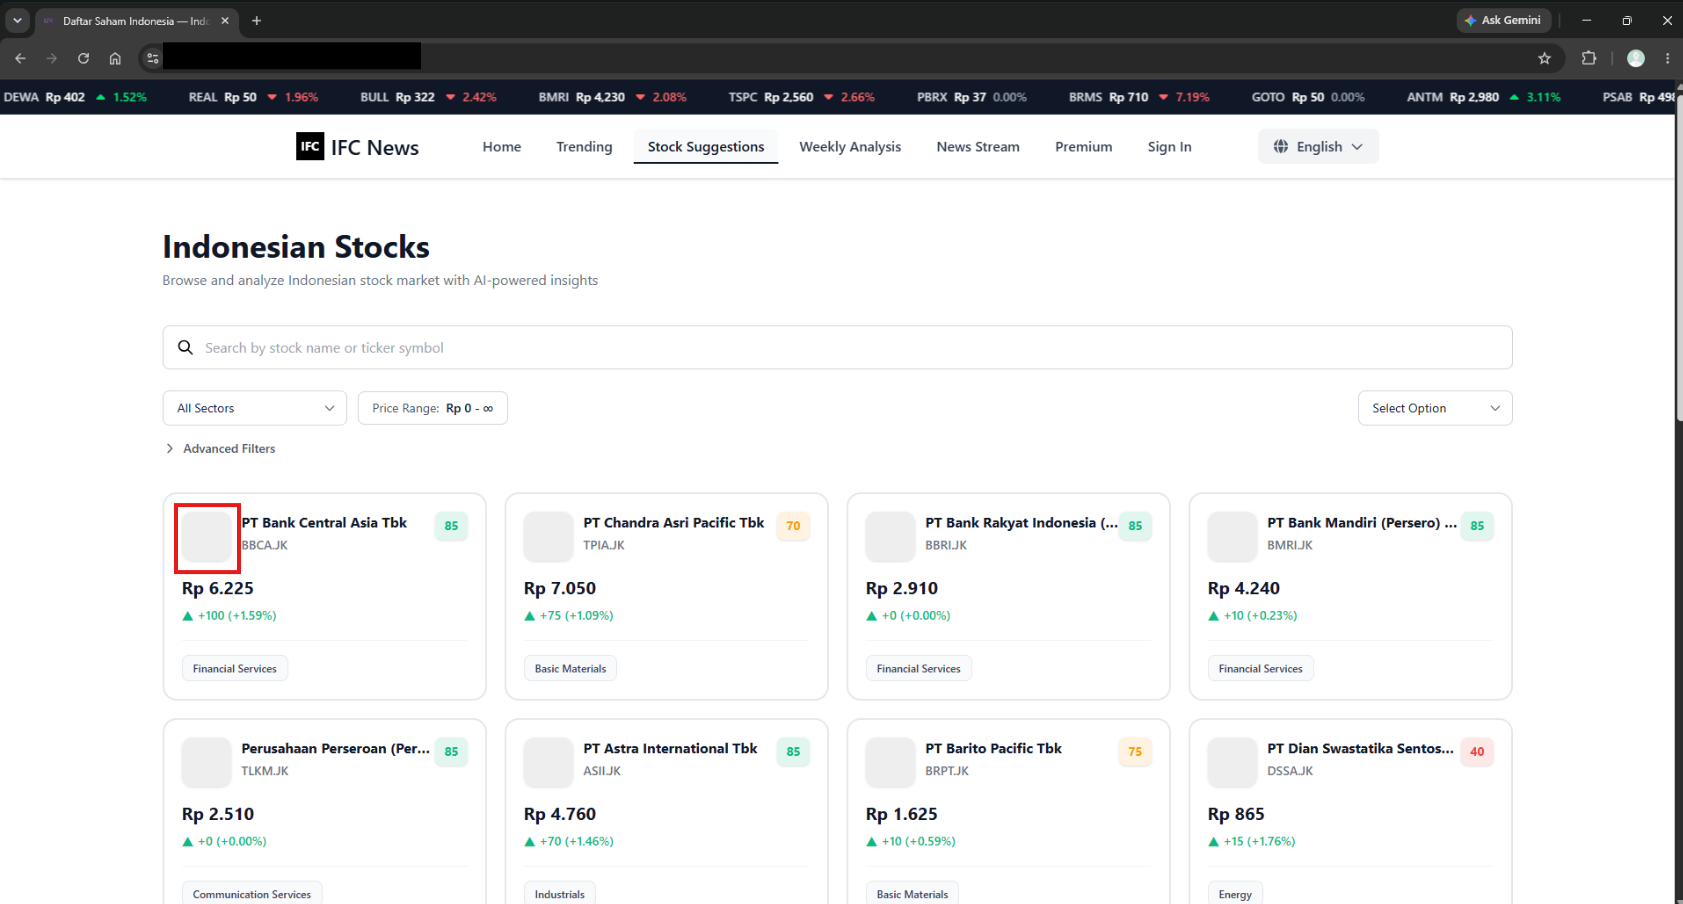Click the ANTM Rp 2,980 ticker item
Viewport: 1683px width, 904px height.
click(1483, 97)
